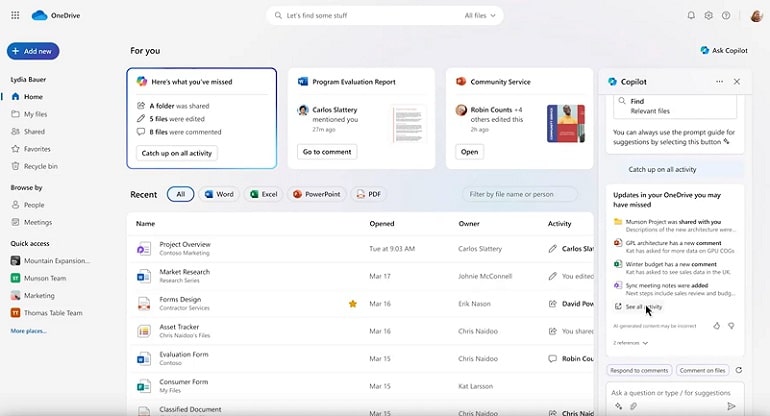Click the More places link

(x=28, y=331)
